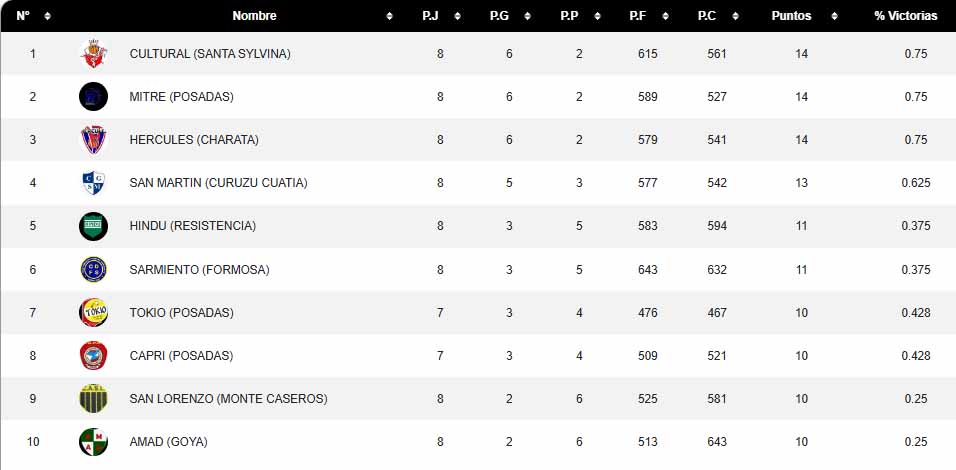Open the SARMIENTO (FORMOSA) team name

[199, 269]
